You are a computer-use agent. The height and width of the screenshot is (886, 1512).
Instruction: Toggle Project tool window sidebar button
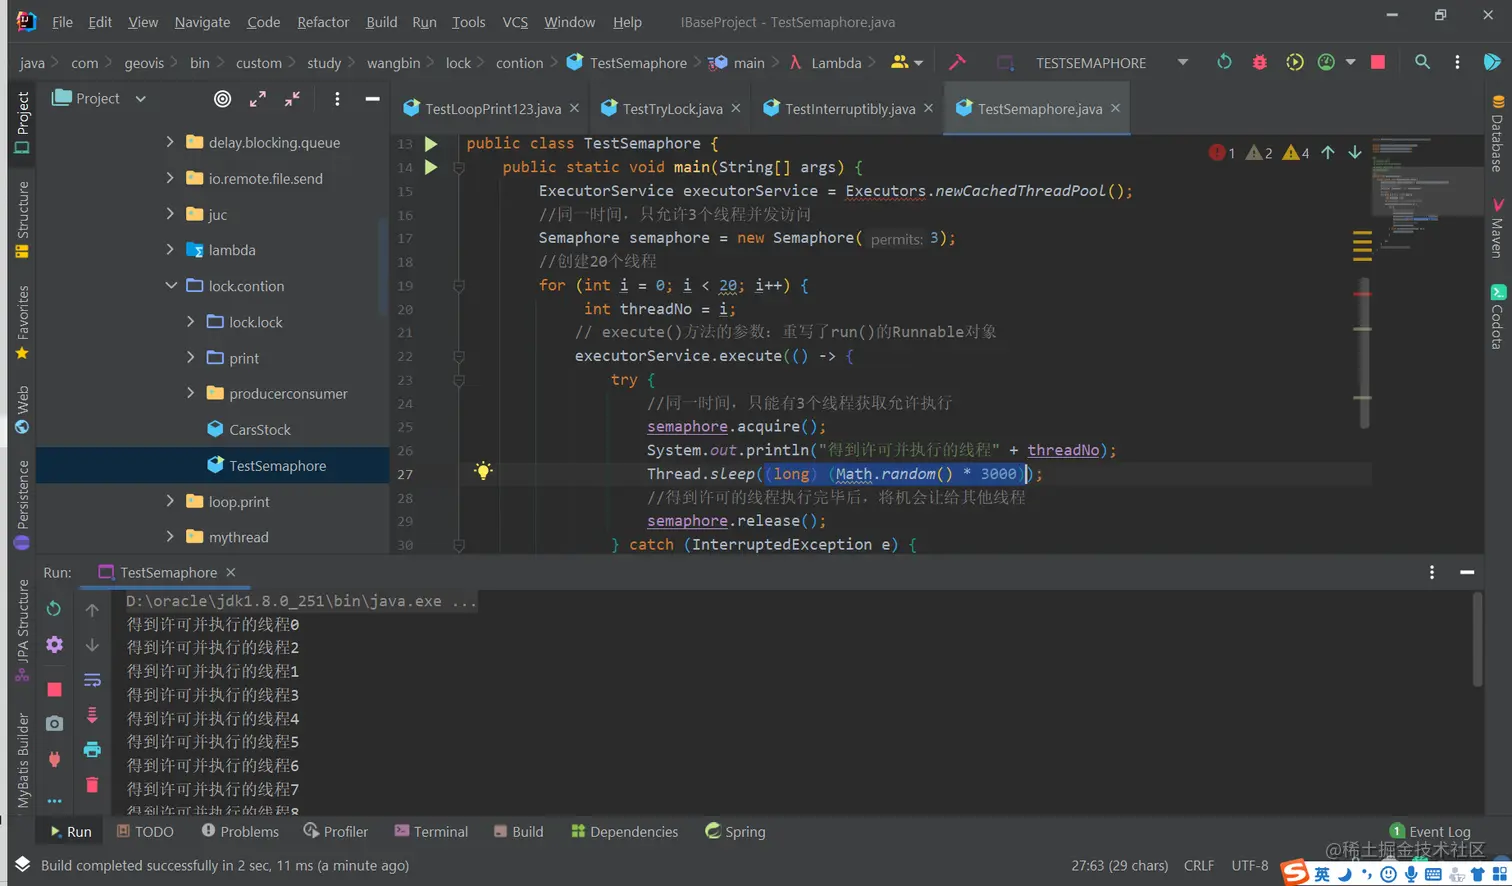click(x=22, y=122)
